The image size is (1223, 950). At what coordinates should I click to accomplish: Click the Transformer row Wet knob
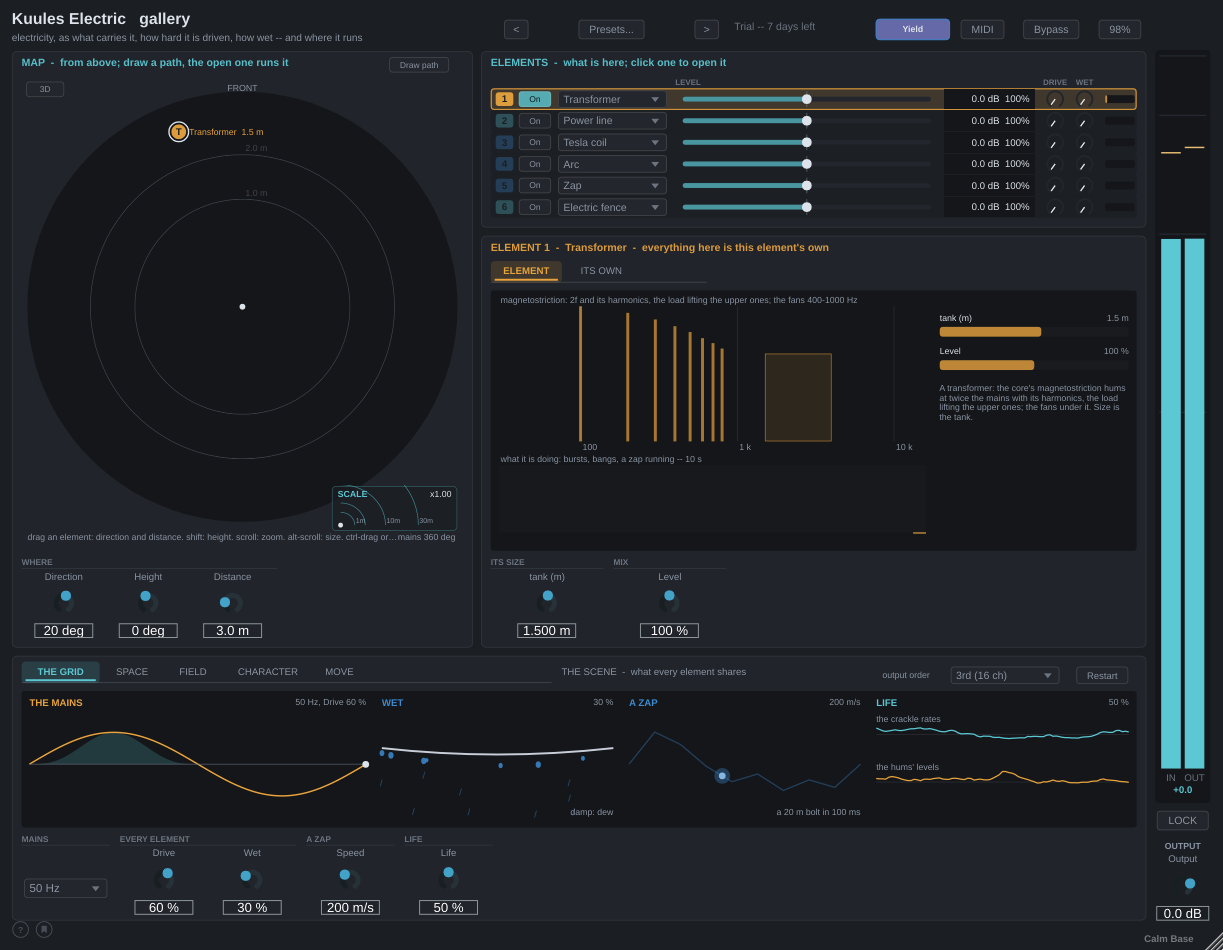(x=1084, y=99)
